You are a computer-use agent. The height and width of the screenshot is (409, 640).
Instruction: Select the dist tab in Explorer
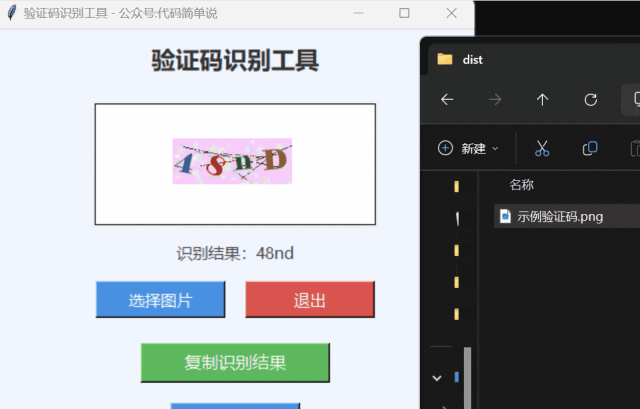[x=534, y=60]
